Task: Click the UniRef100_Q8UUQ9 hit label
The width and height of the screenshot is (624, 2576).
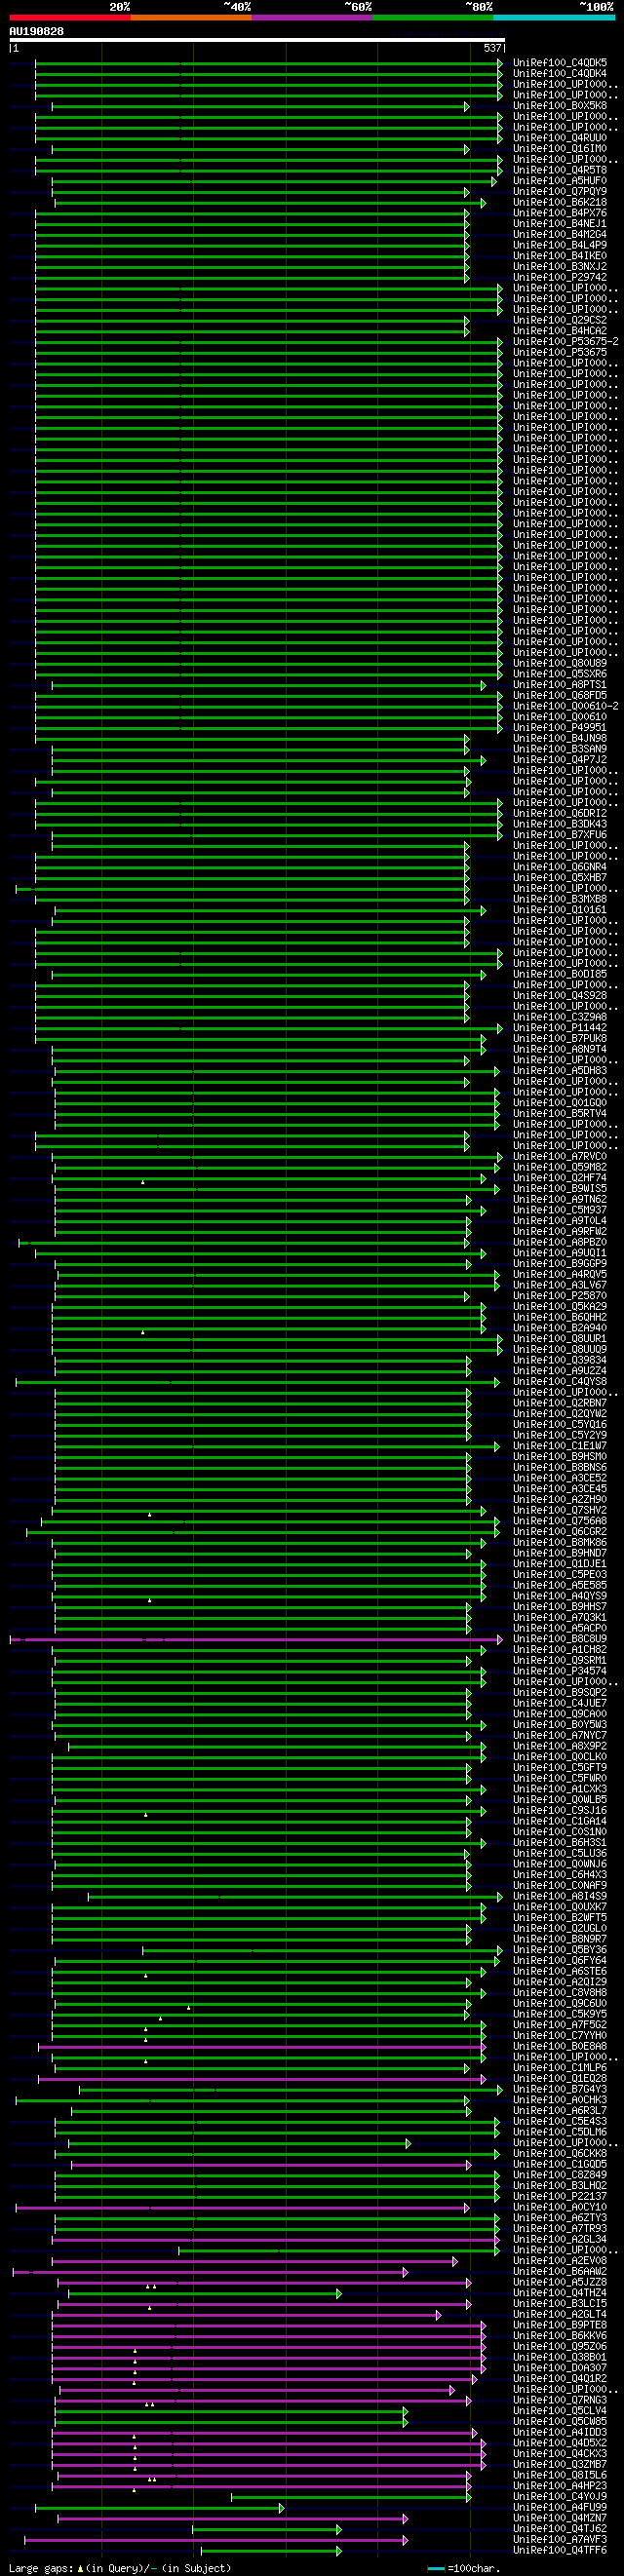Action: pos(560,1350)
